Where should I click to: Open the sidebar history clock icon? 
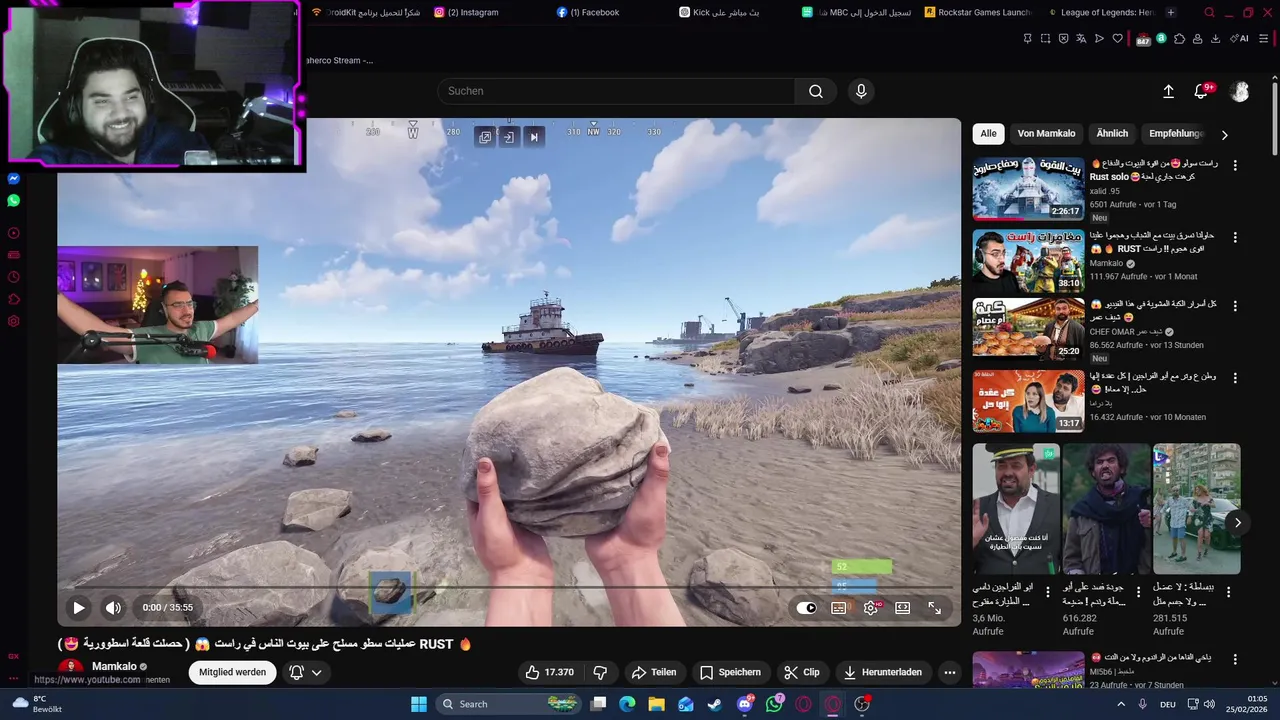(14, 277)
